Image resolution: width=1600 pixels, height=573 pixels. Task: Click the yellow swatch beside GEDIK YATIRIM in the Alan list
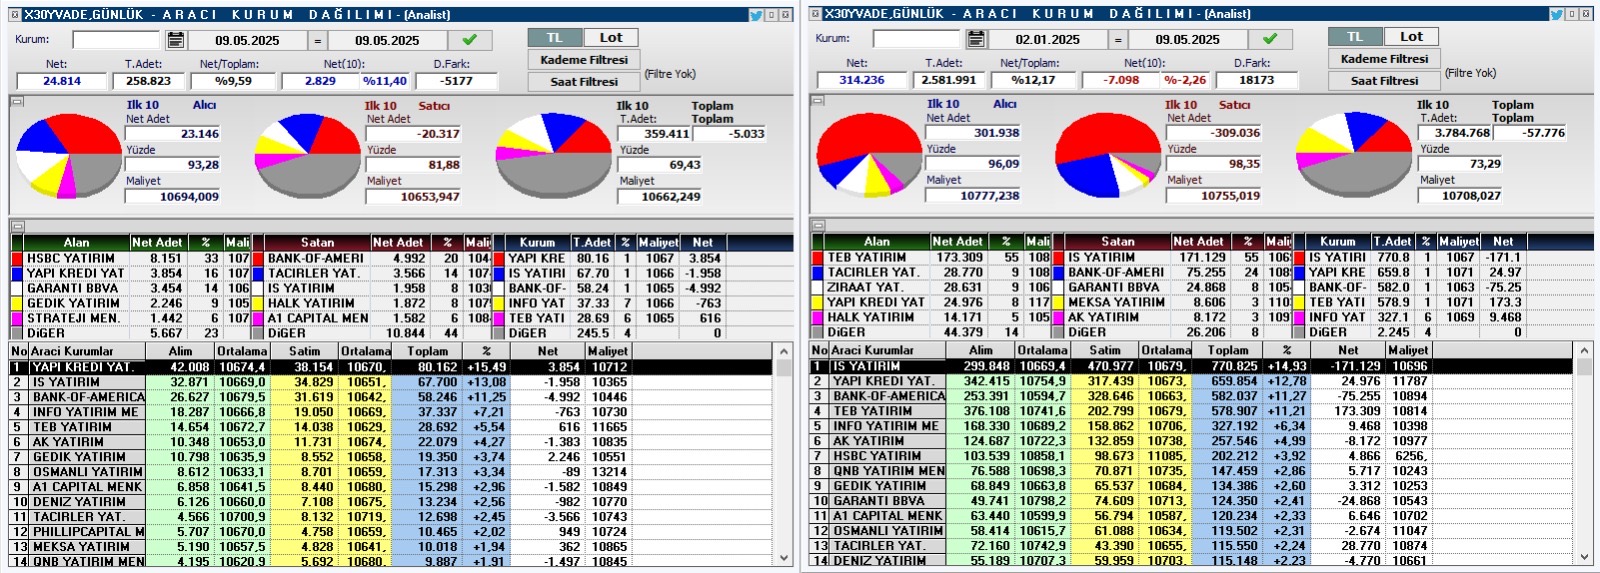point(17,303)
